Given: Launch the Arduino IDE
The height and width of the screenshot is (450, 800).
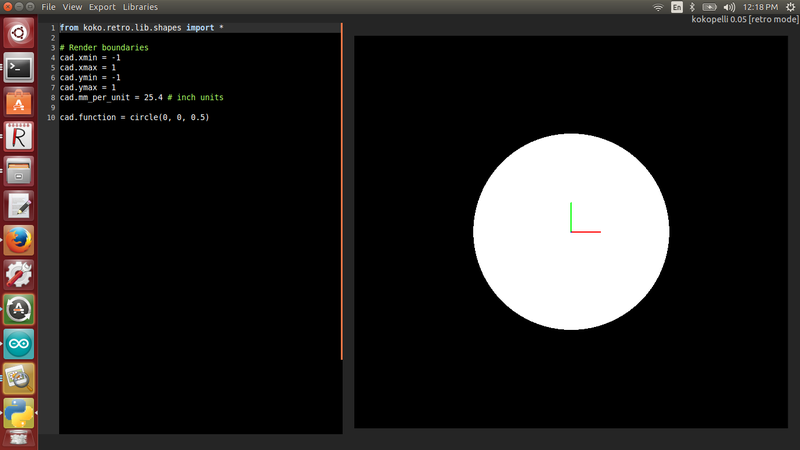Looking at the screenshot, I should [19, 343].
